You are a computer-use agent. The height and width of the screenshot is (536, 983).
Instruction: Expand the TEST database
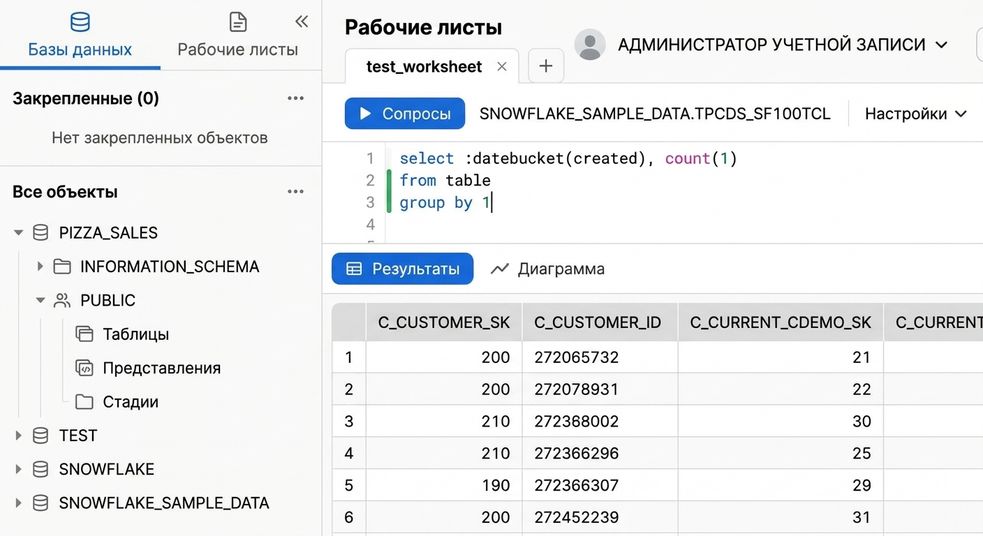pos(18,435)
